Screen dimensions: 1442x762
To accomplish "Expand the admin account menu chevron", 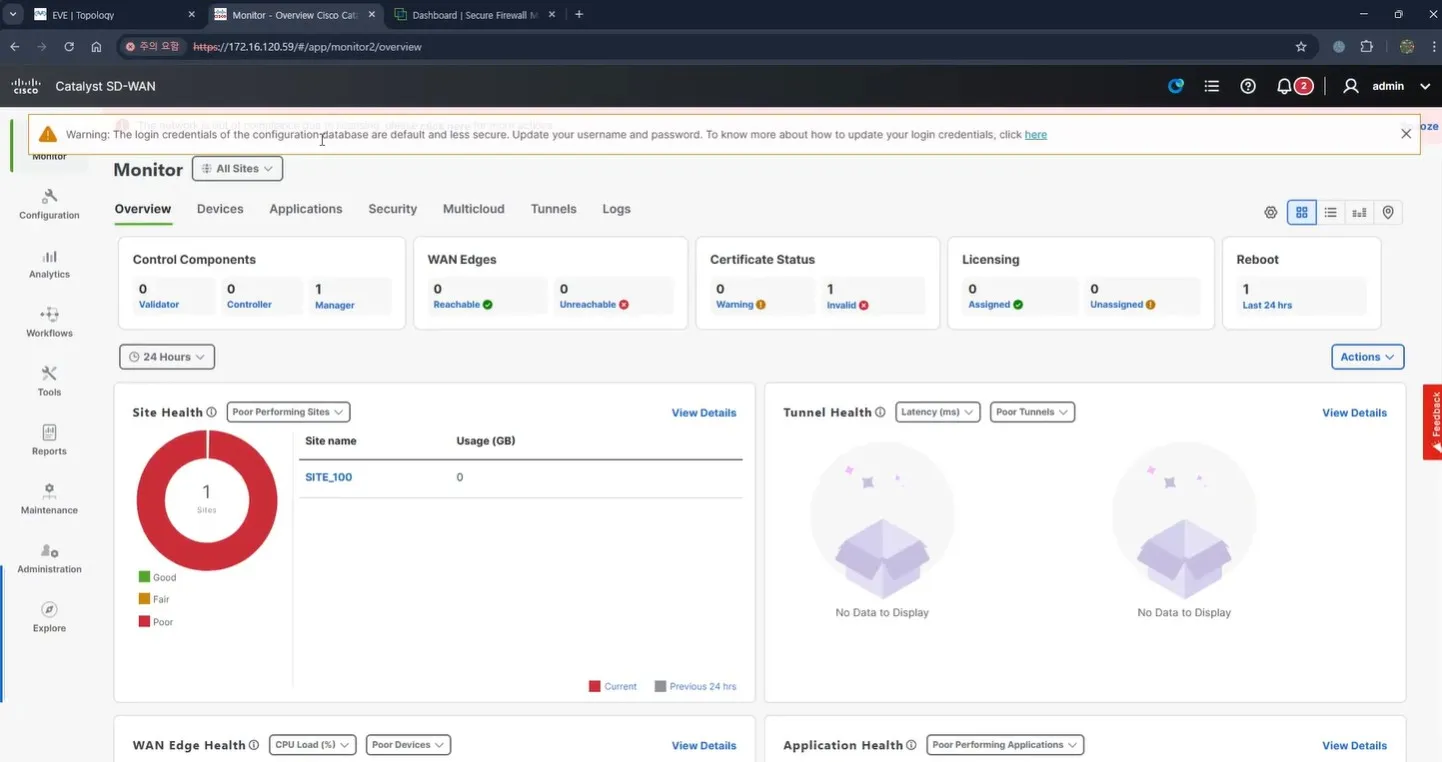I will tap(1425, 86).
